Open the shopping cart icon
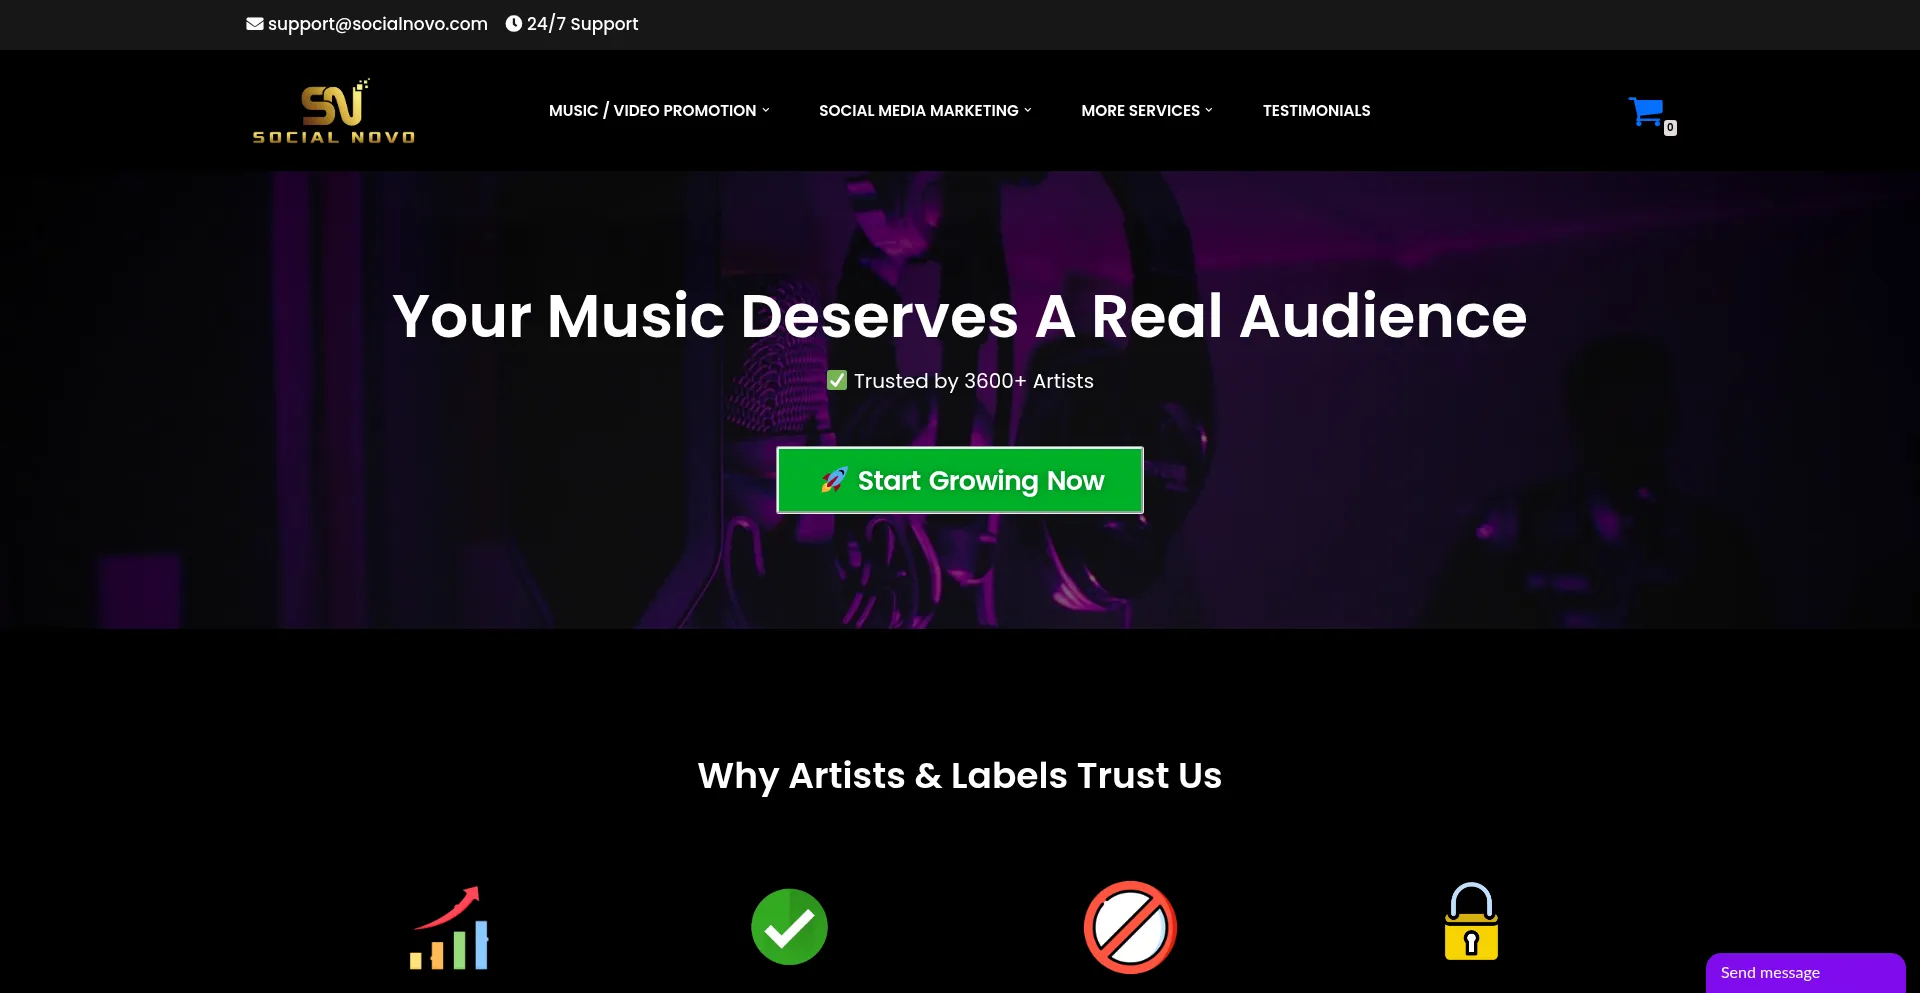 pos(1646,111)
